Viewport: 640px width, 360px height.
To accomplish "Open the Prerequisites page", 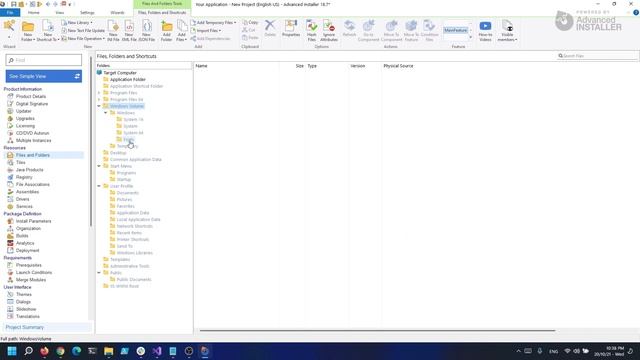I will click(x=28, y=265).
